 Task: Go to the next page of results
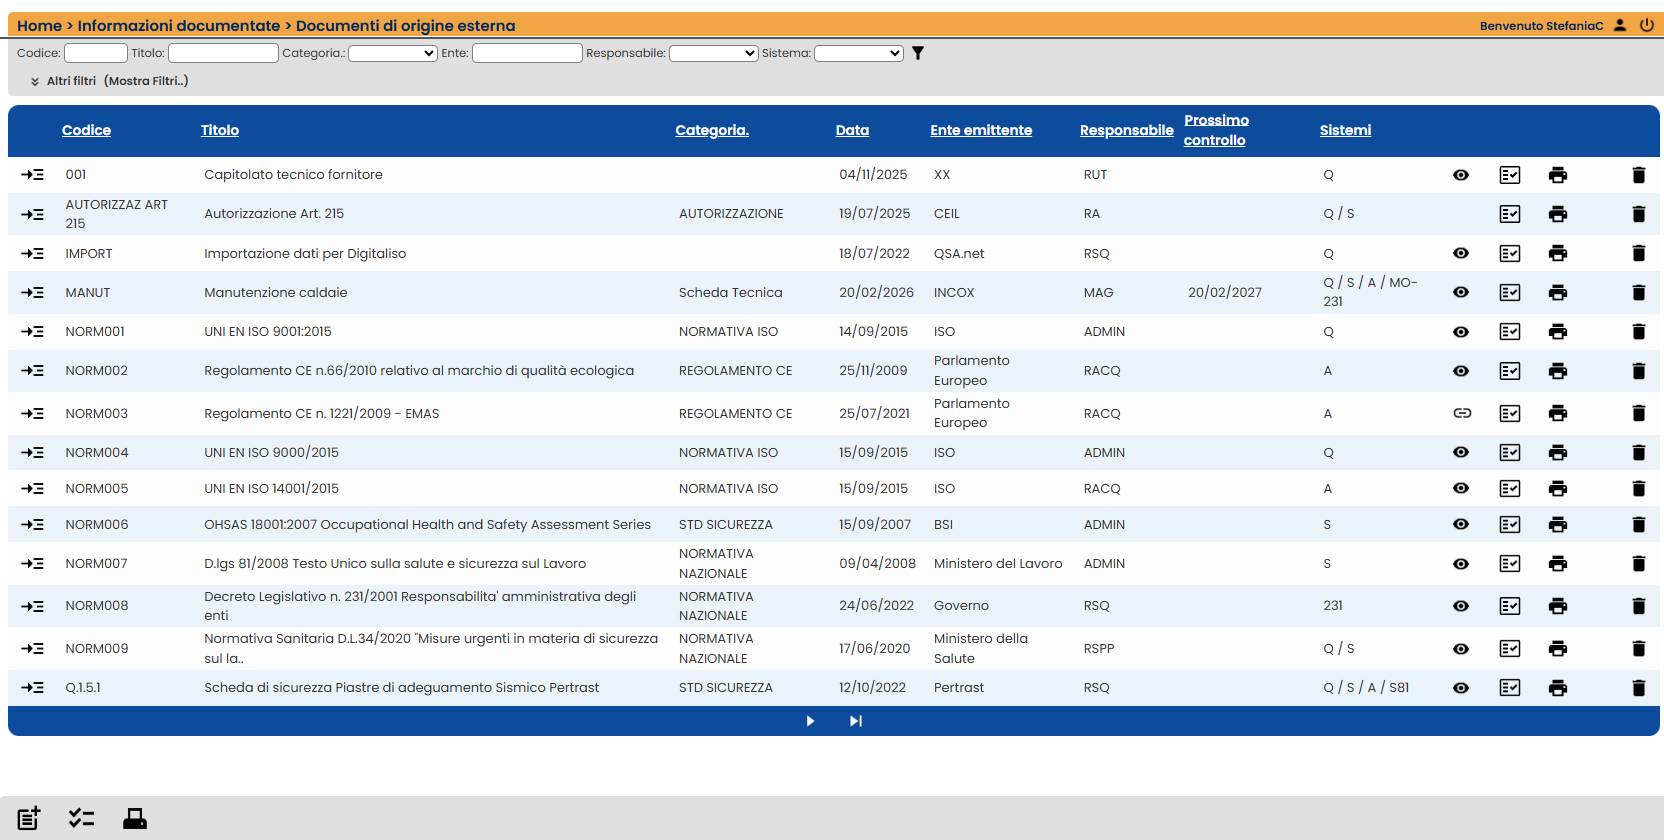point(810,721)
